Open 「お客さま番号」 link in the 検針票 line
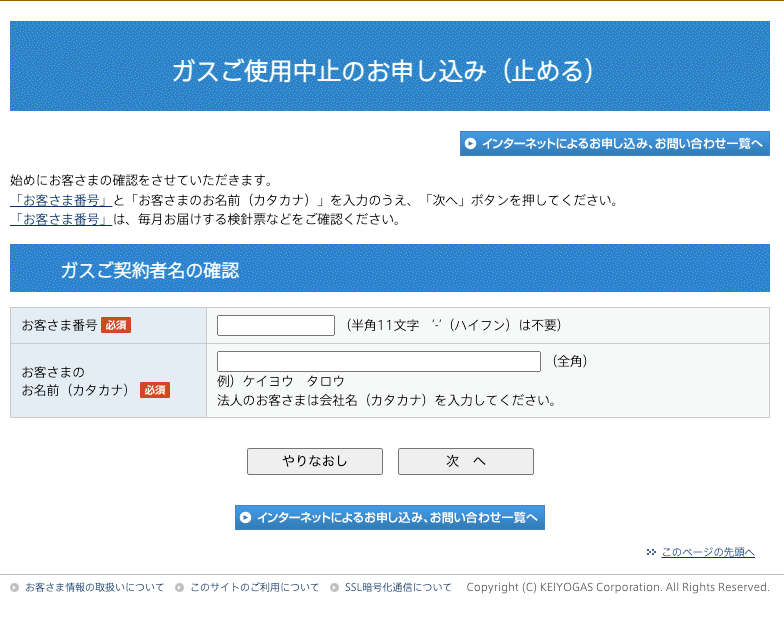784x619 pixels. pyautogui.click(x=61, y=220)
